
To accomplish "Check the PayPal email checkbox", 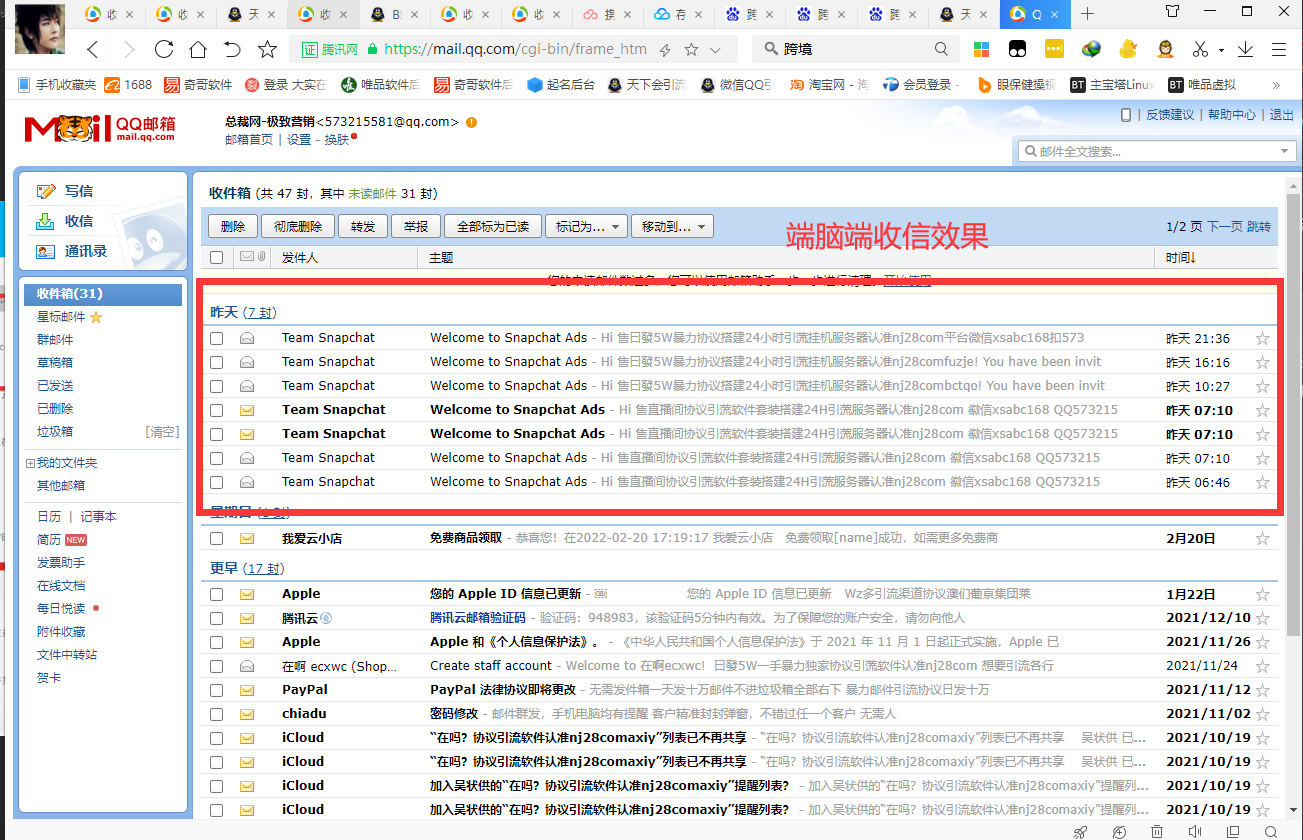I will [217, 690].
